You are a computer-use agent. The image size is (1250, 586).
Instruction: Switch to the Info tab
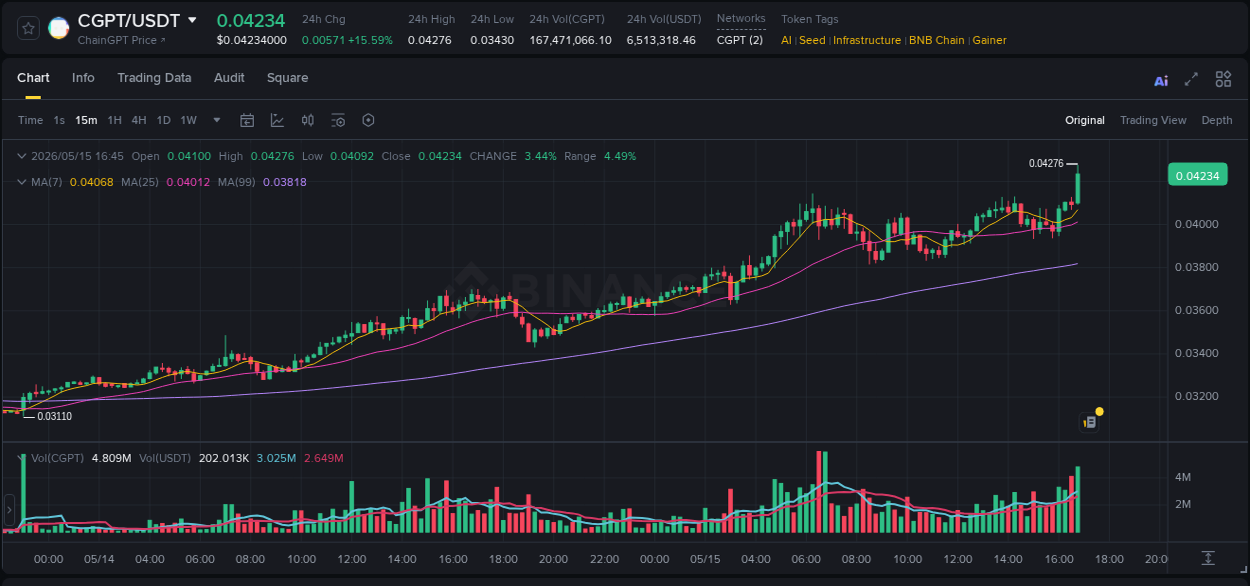pyautogui.click(x=83, y=78)
